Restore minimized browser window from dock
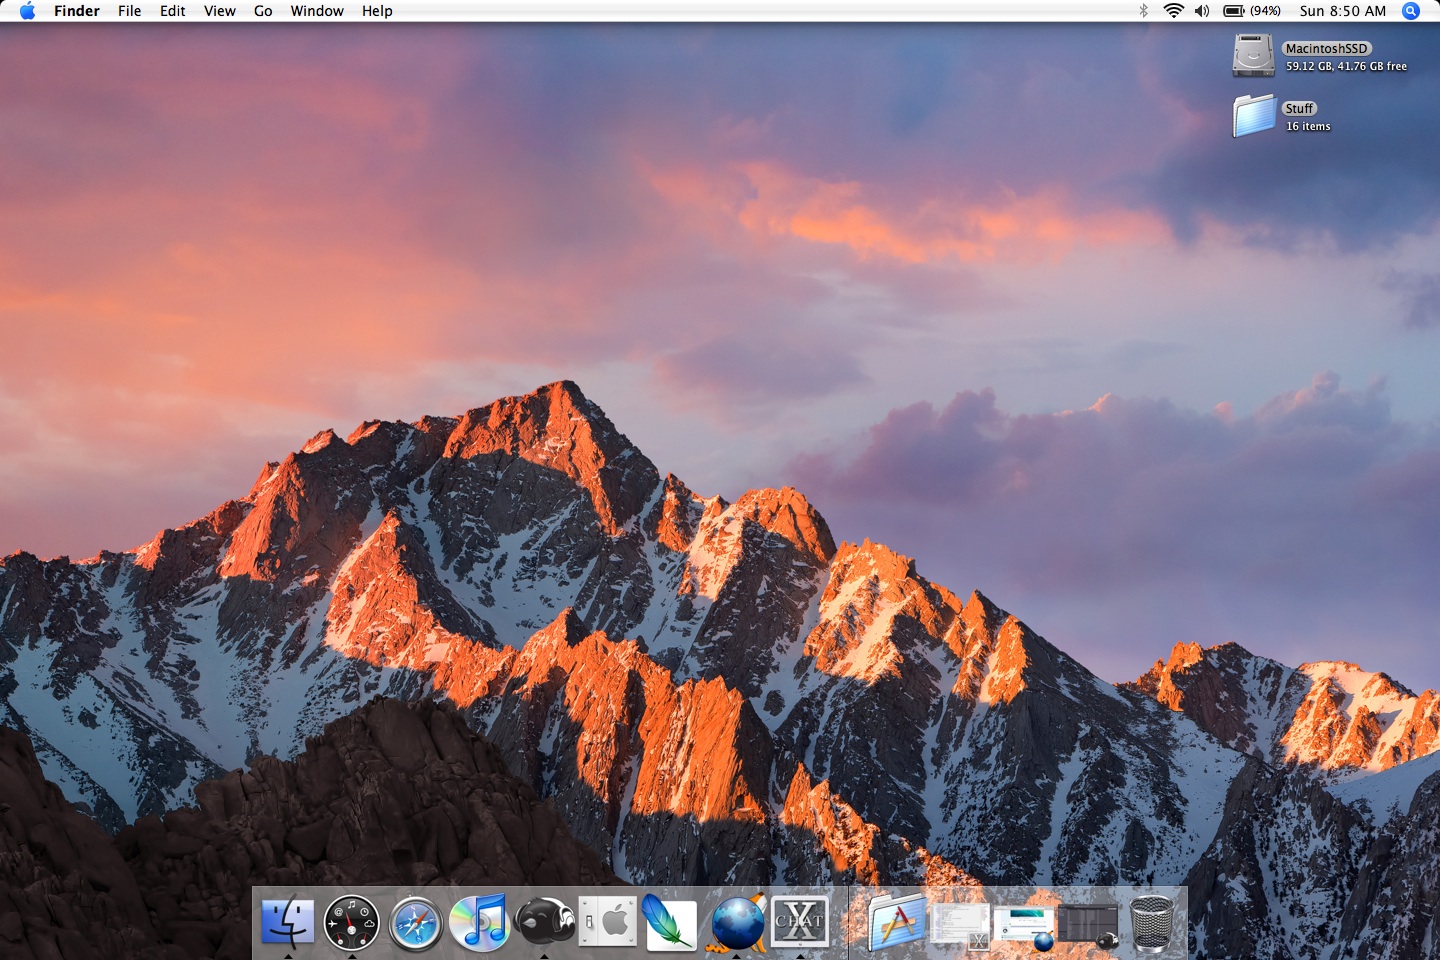 1024,926
